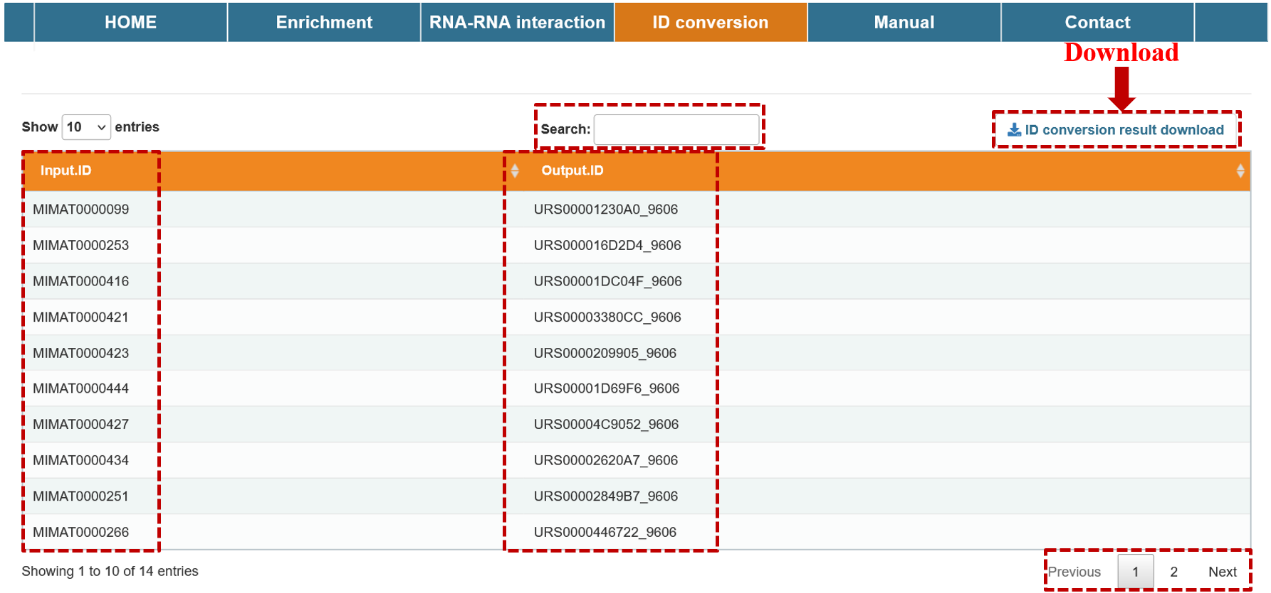
Task: Switch to the HOME tab
Action: coord(130,21)
